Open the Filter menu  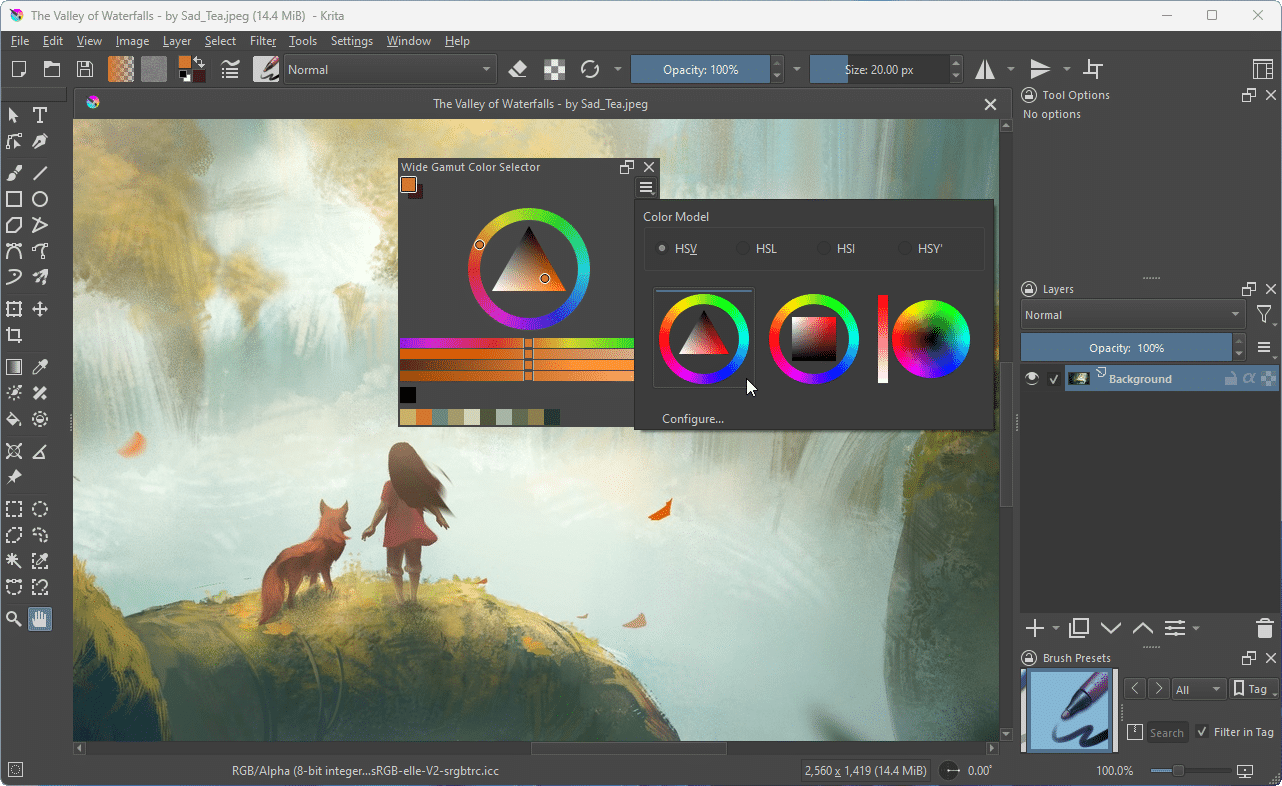pyautogui.click(x=262, y=41)
